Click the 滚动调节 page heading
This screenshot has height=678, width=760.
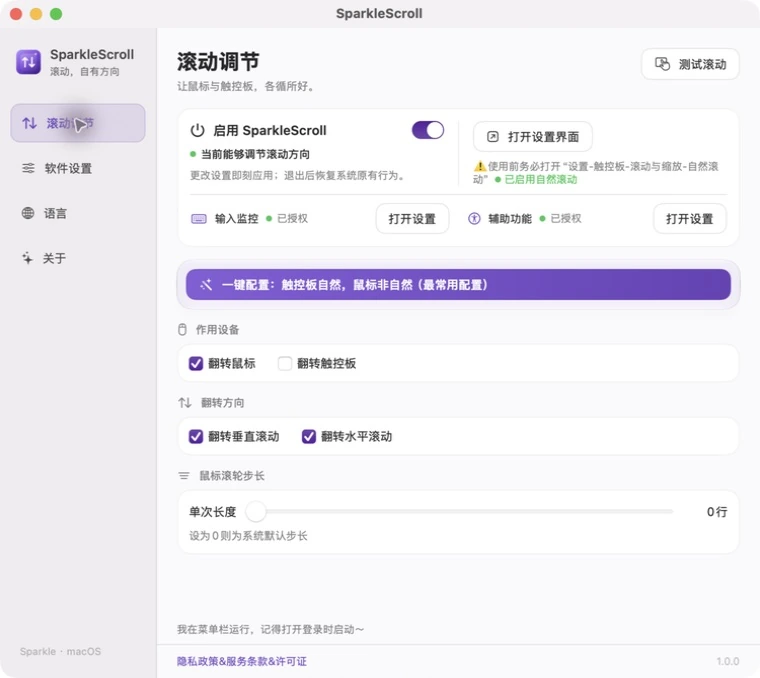(x=218, y=62)
